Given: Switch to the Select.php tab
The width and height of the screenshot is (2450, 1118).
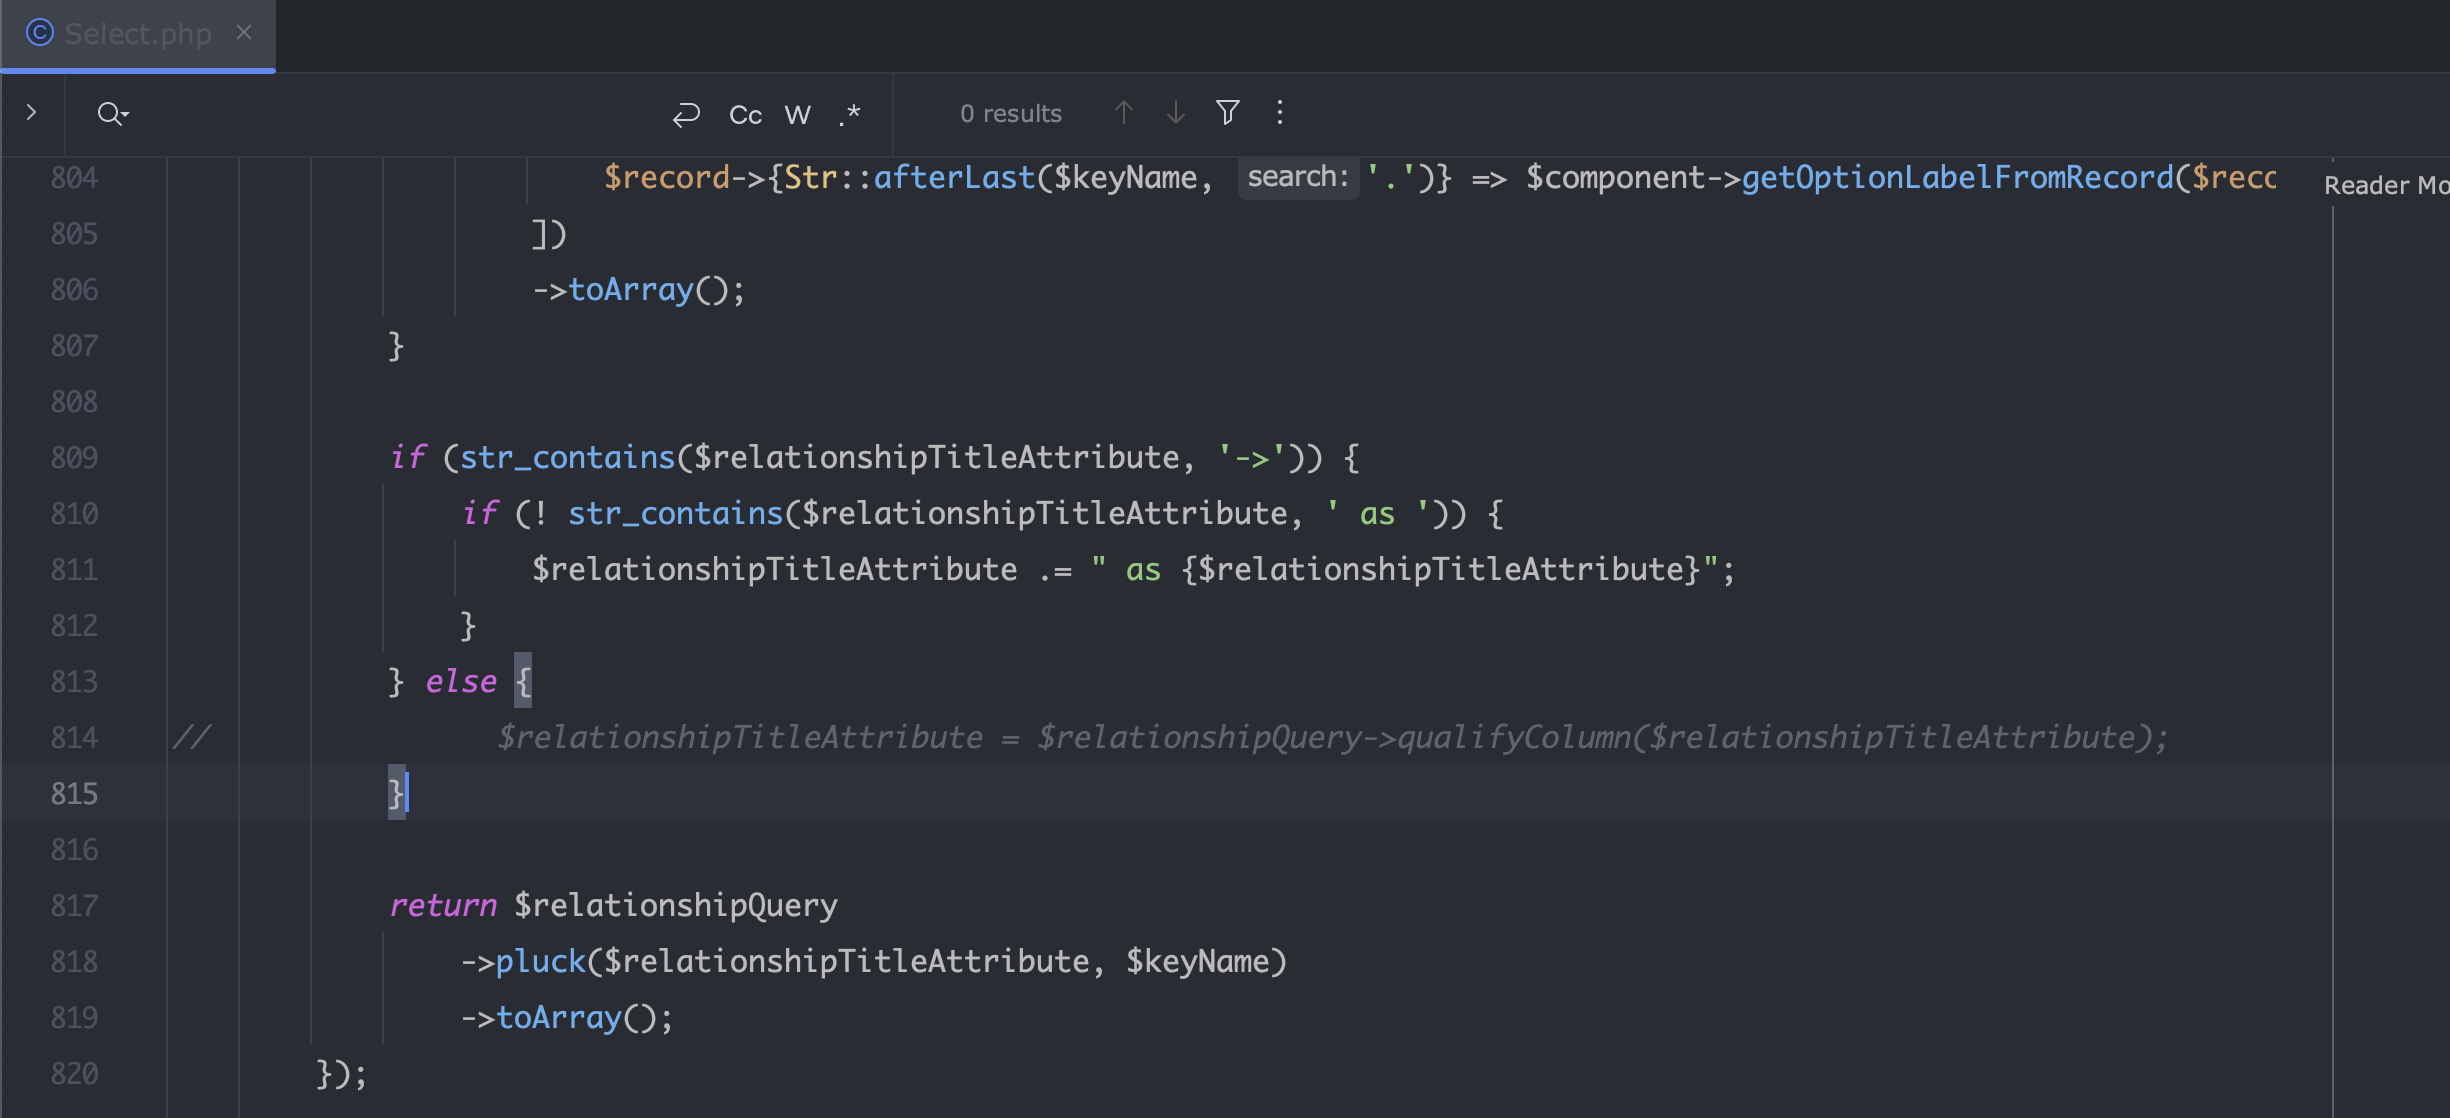Looking at the screenshot, I should point(137,33).
